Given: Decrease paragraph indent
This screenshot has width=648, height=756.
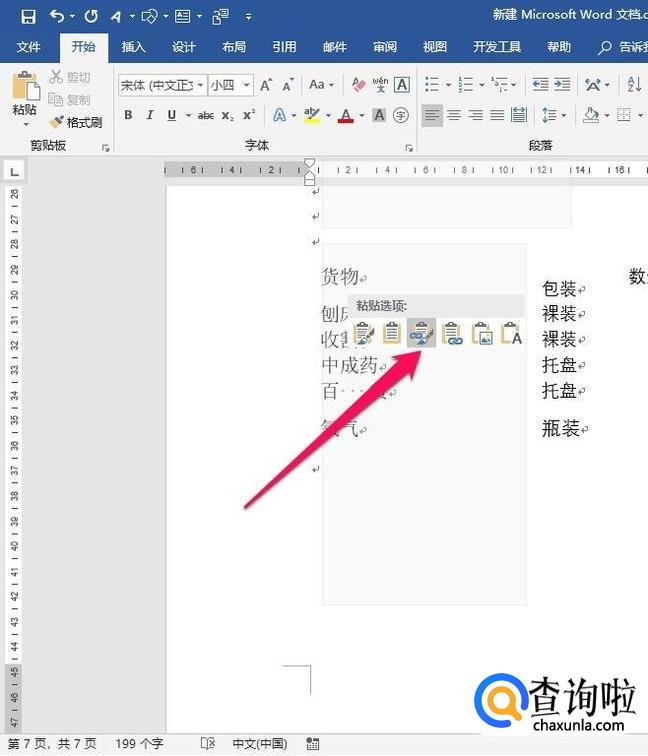Looking at the screenshot, I should pyautogui.click(x=540, y=85).
